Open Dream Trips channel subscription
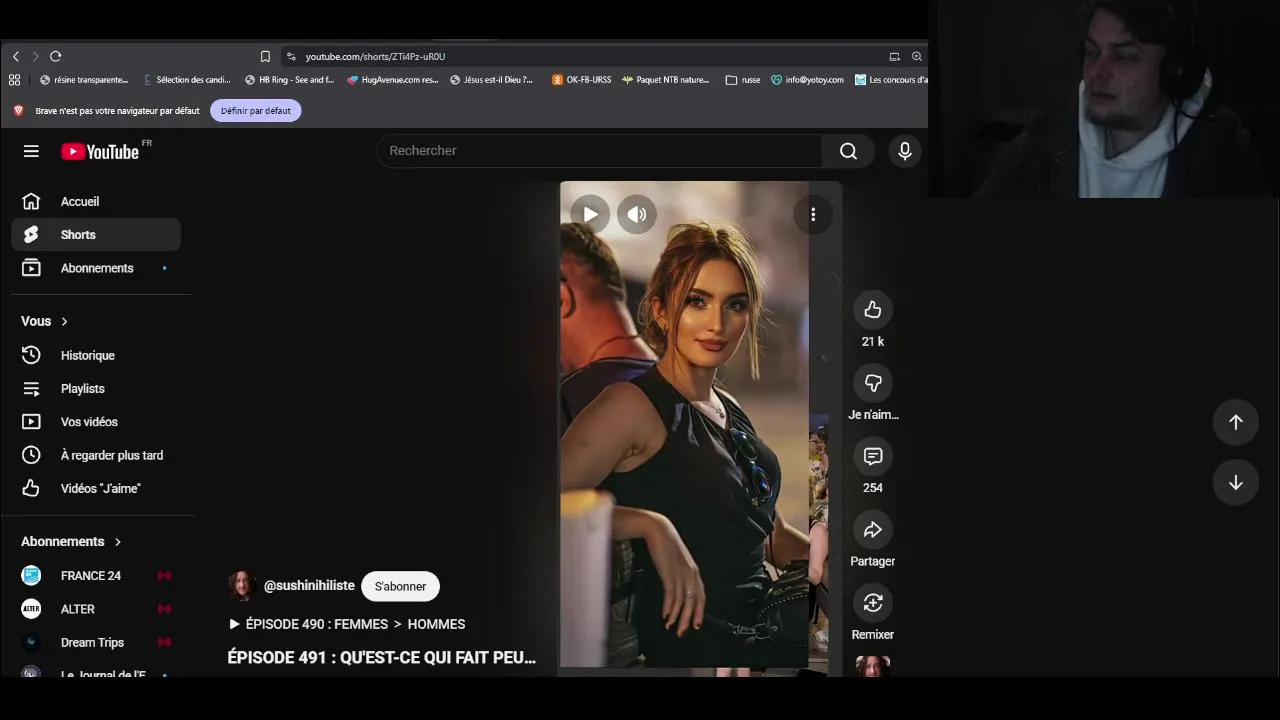Screen dimensions: 1280x720 click(x=96, y=642)
